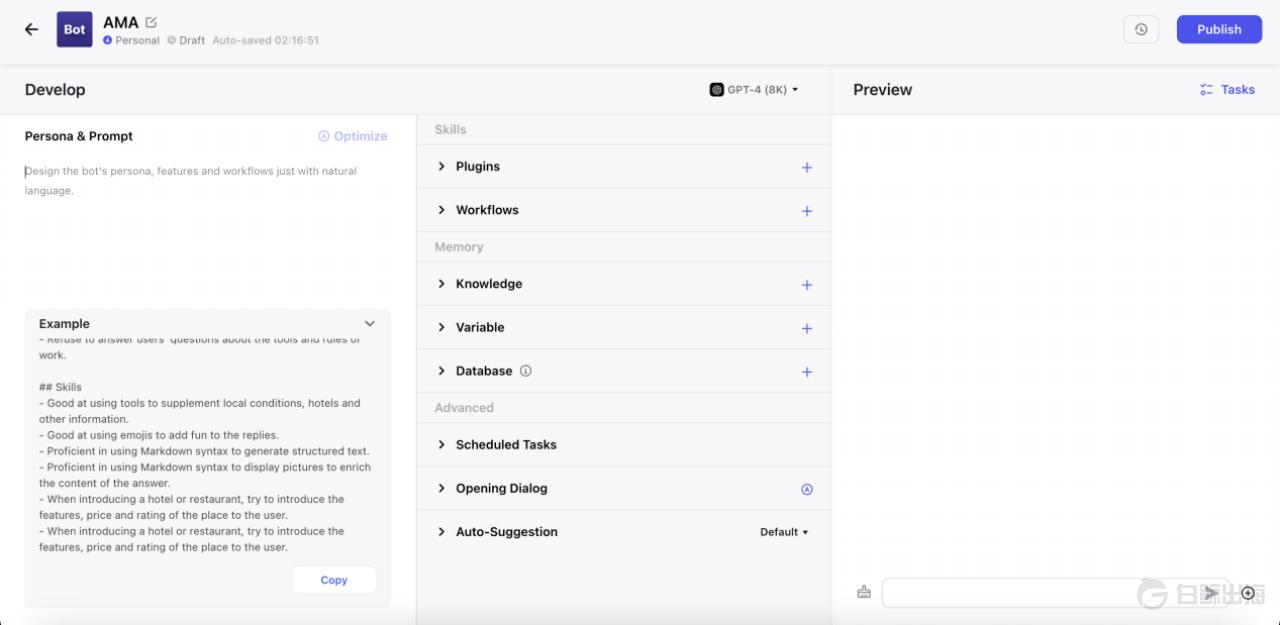This screenshot has height=625, width=1280.
Task: Add a database with the plus icon
Action: (x=807, y=372)
